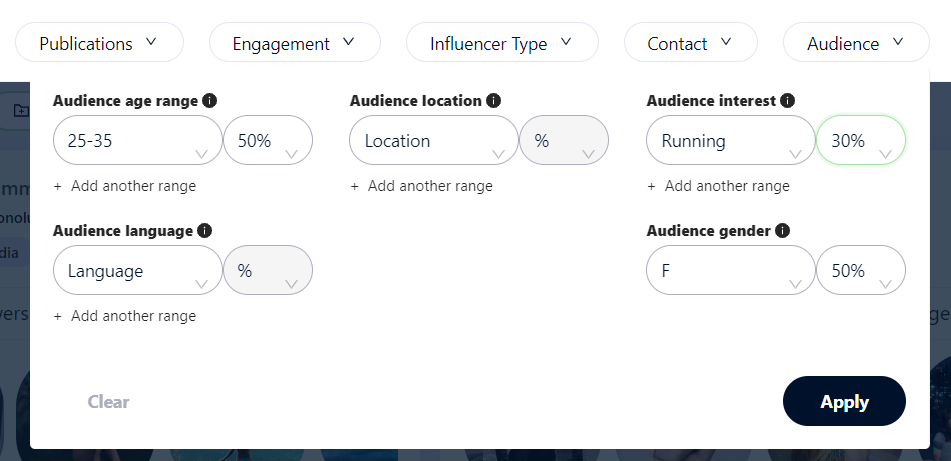Open the age range 50% percentage dropdown
This screenshot has height=461, width=951.
click(268, 141)
